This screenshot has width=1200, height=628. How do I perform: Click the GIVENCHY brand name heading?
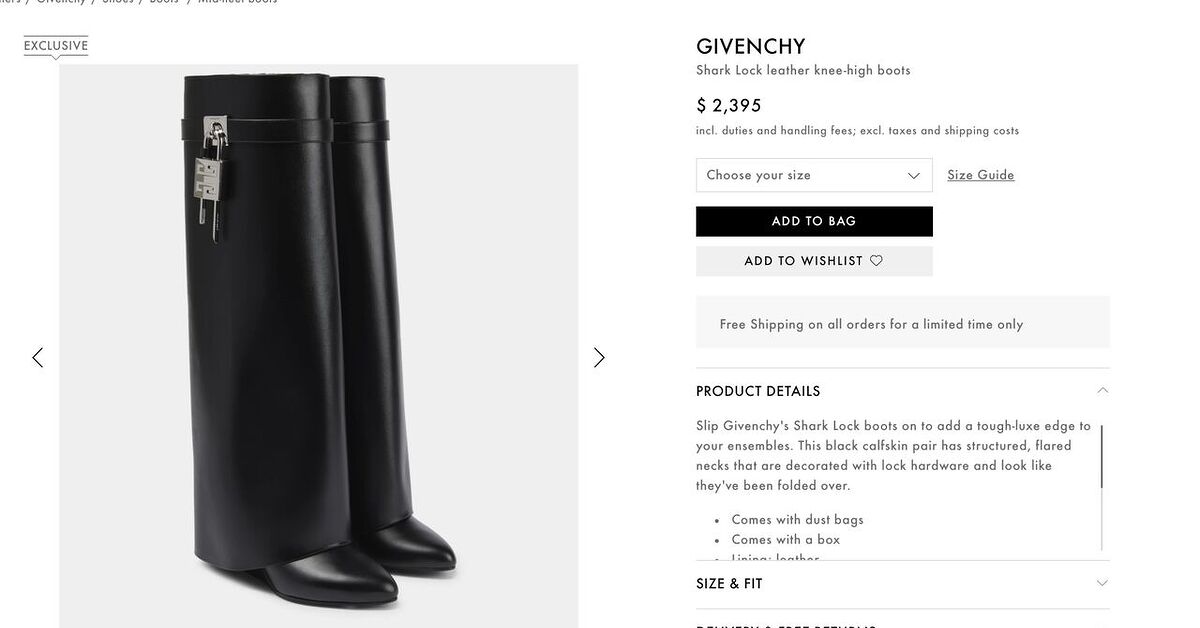pyautogui.click(x=751, y=47)
